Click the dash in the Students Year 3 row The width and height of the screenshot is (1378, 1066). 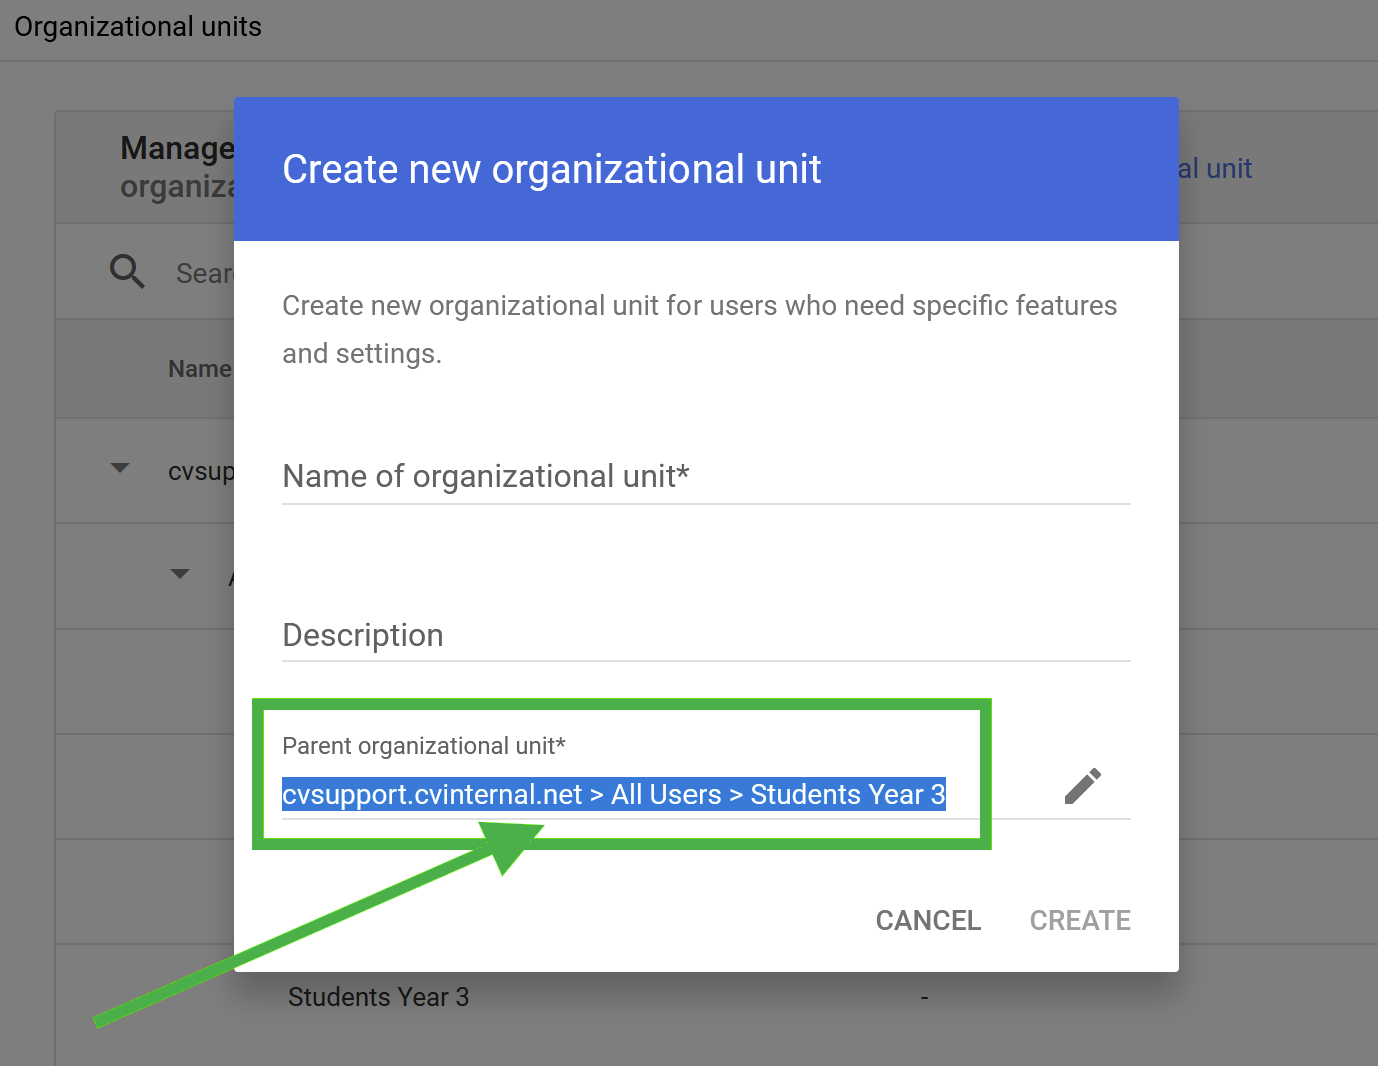click(x=923, y=996)
